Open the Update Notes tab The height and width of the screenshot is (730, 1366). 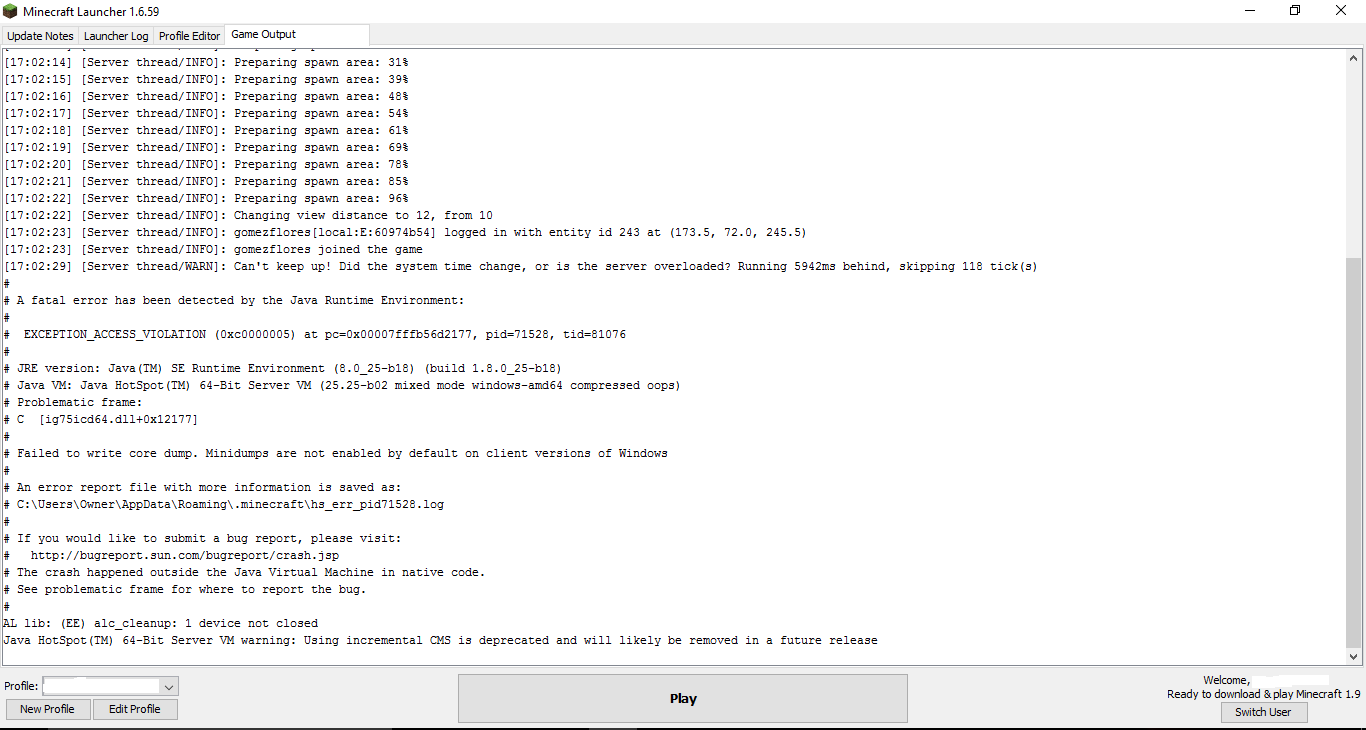pyautogui.click(x=40, y=36)
